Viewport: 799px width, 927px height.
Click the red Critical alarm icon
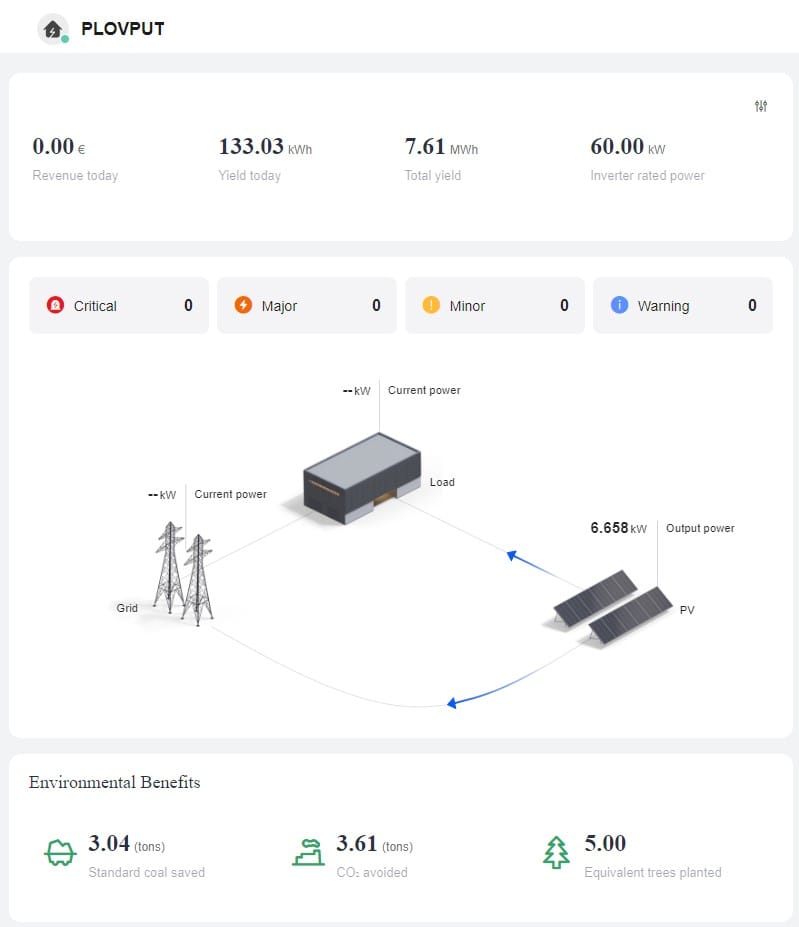(x=55, y=305)
